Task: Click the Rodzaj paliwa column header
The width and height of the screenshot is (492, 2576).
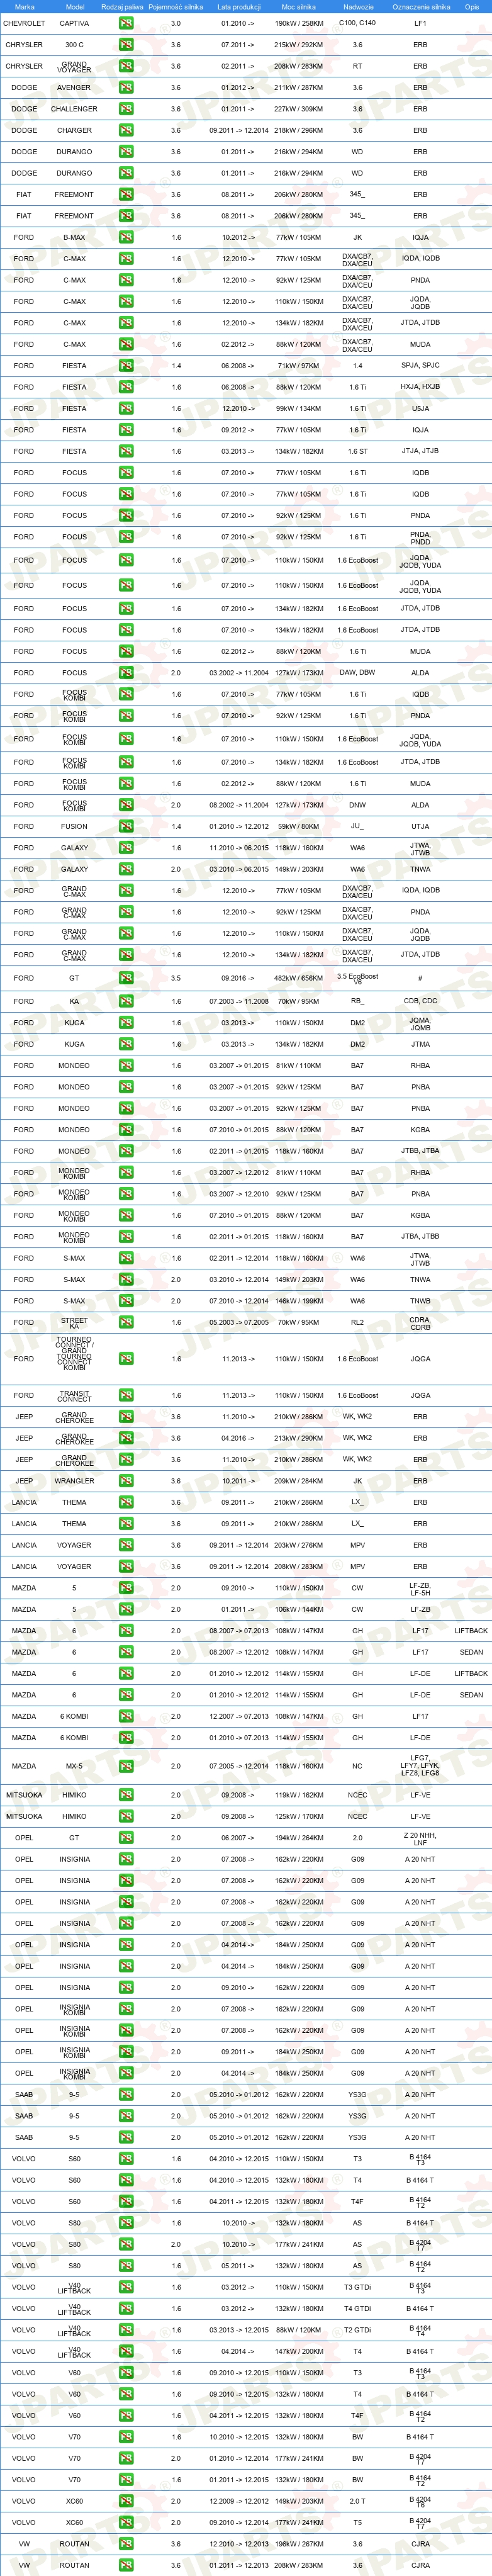Action: pos(122,7)
